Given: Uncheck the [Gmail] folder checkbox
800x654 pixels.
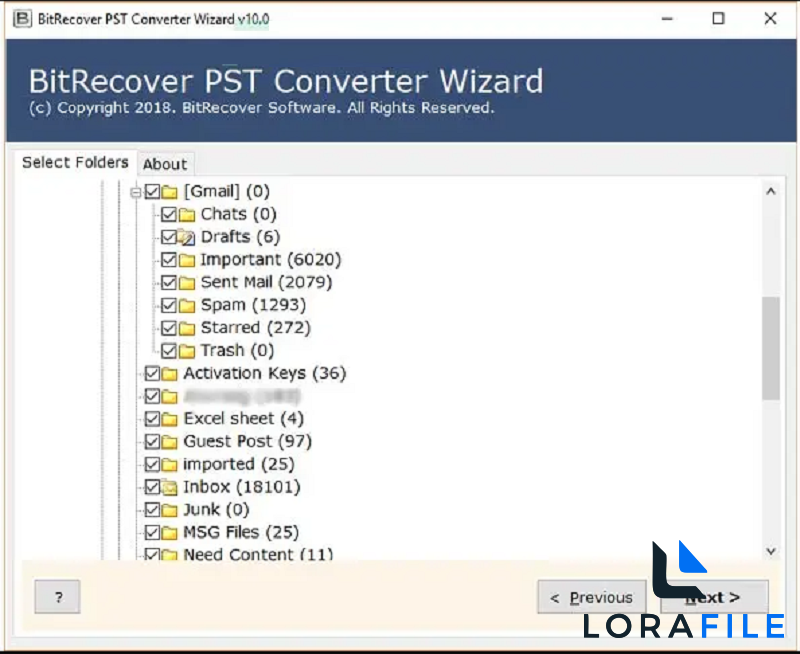Looking at the screenshot, I should click(152, 191).
